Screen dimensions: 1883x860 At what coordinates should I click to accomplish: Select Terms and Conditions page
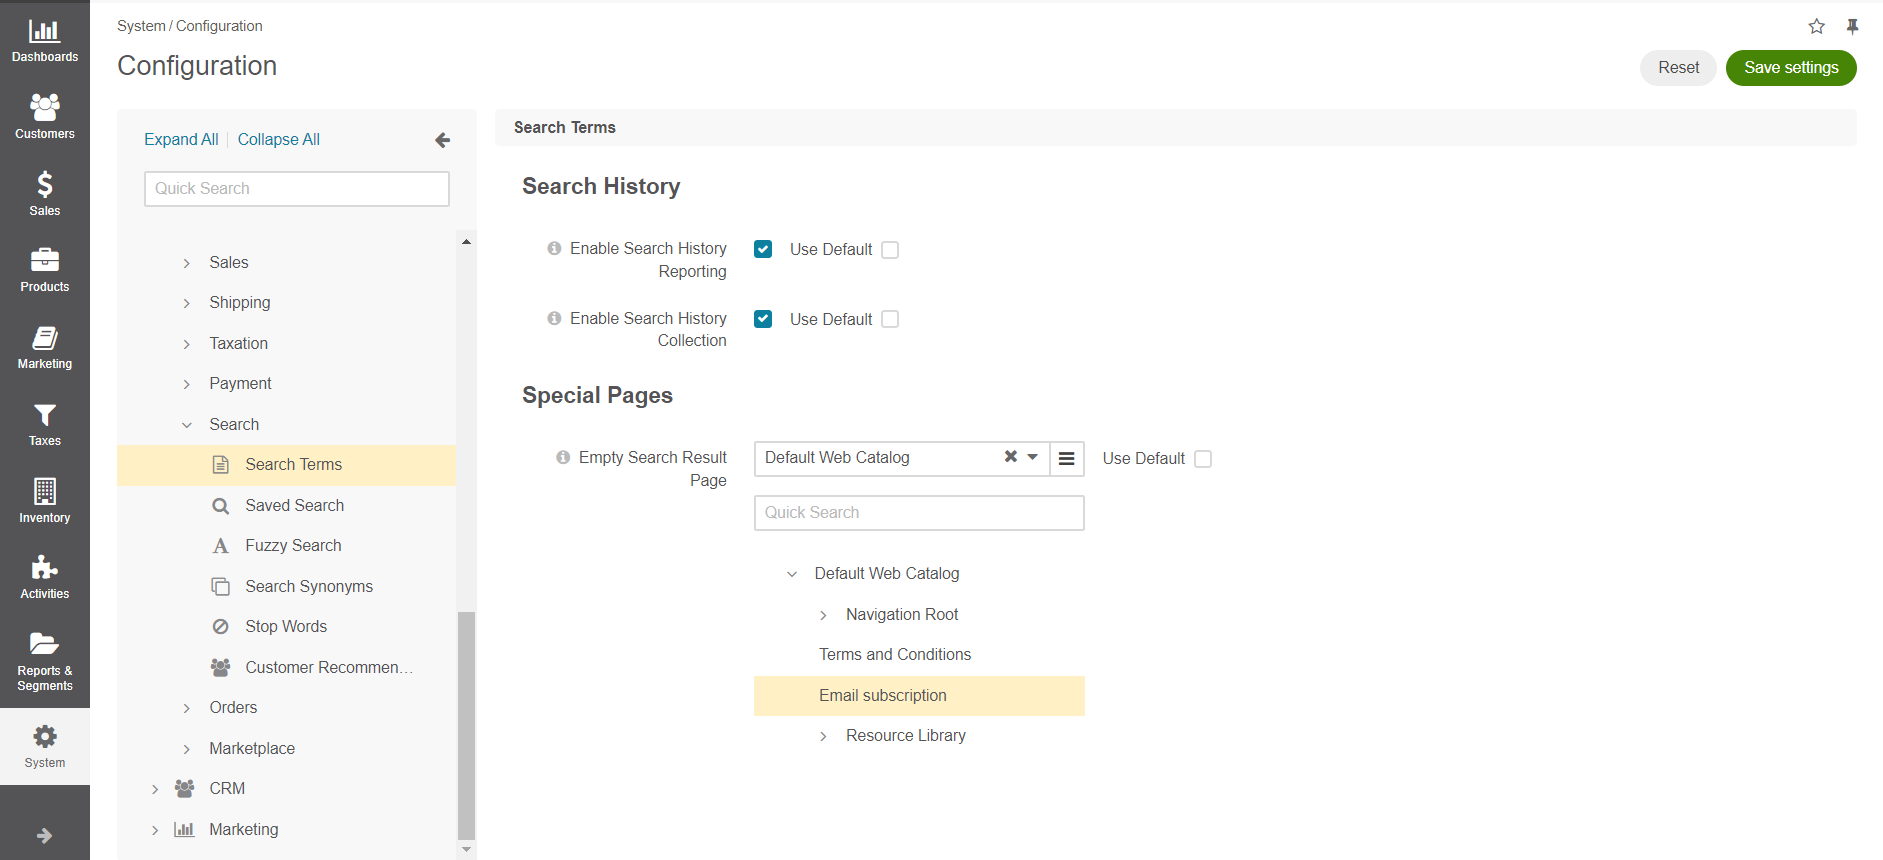tap(895, 655)
